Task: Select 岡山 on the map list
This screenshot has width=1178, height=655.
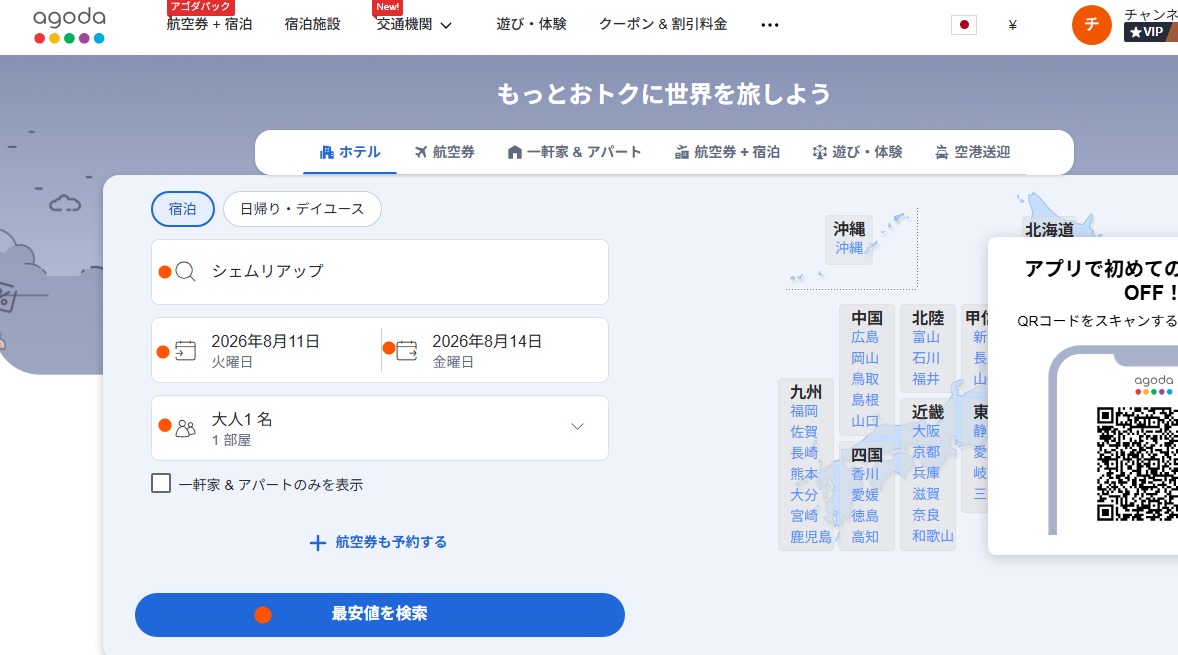Action: pyautogui.click(x=865, y=358)
